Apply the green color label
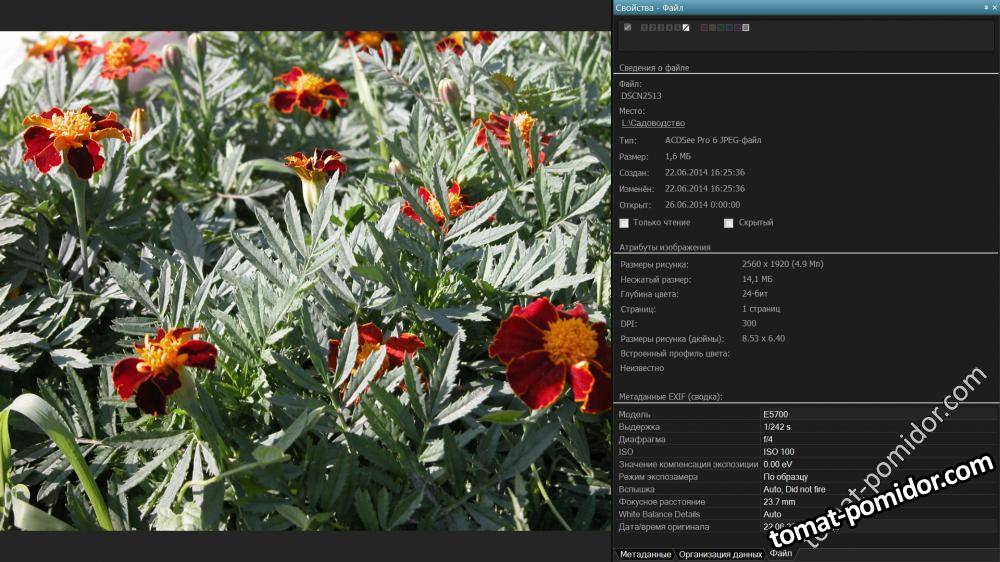Viewport: 1000px width, 562px height. click(x=720, y=27)
